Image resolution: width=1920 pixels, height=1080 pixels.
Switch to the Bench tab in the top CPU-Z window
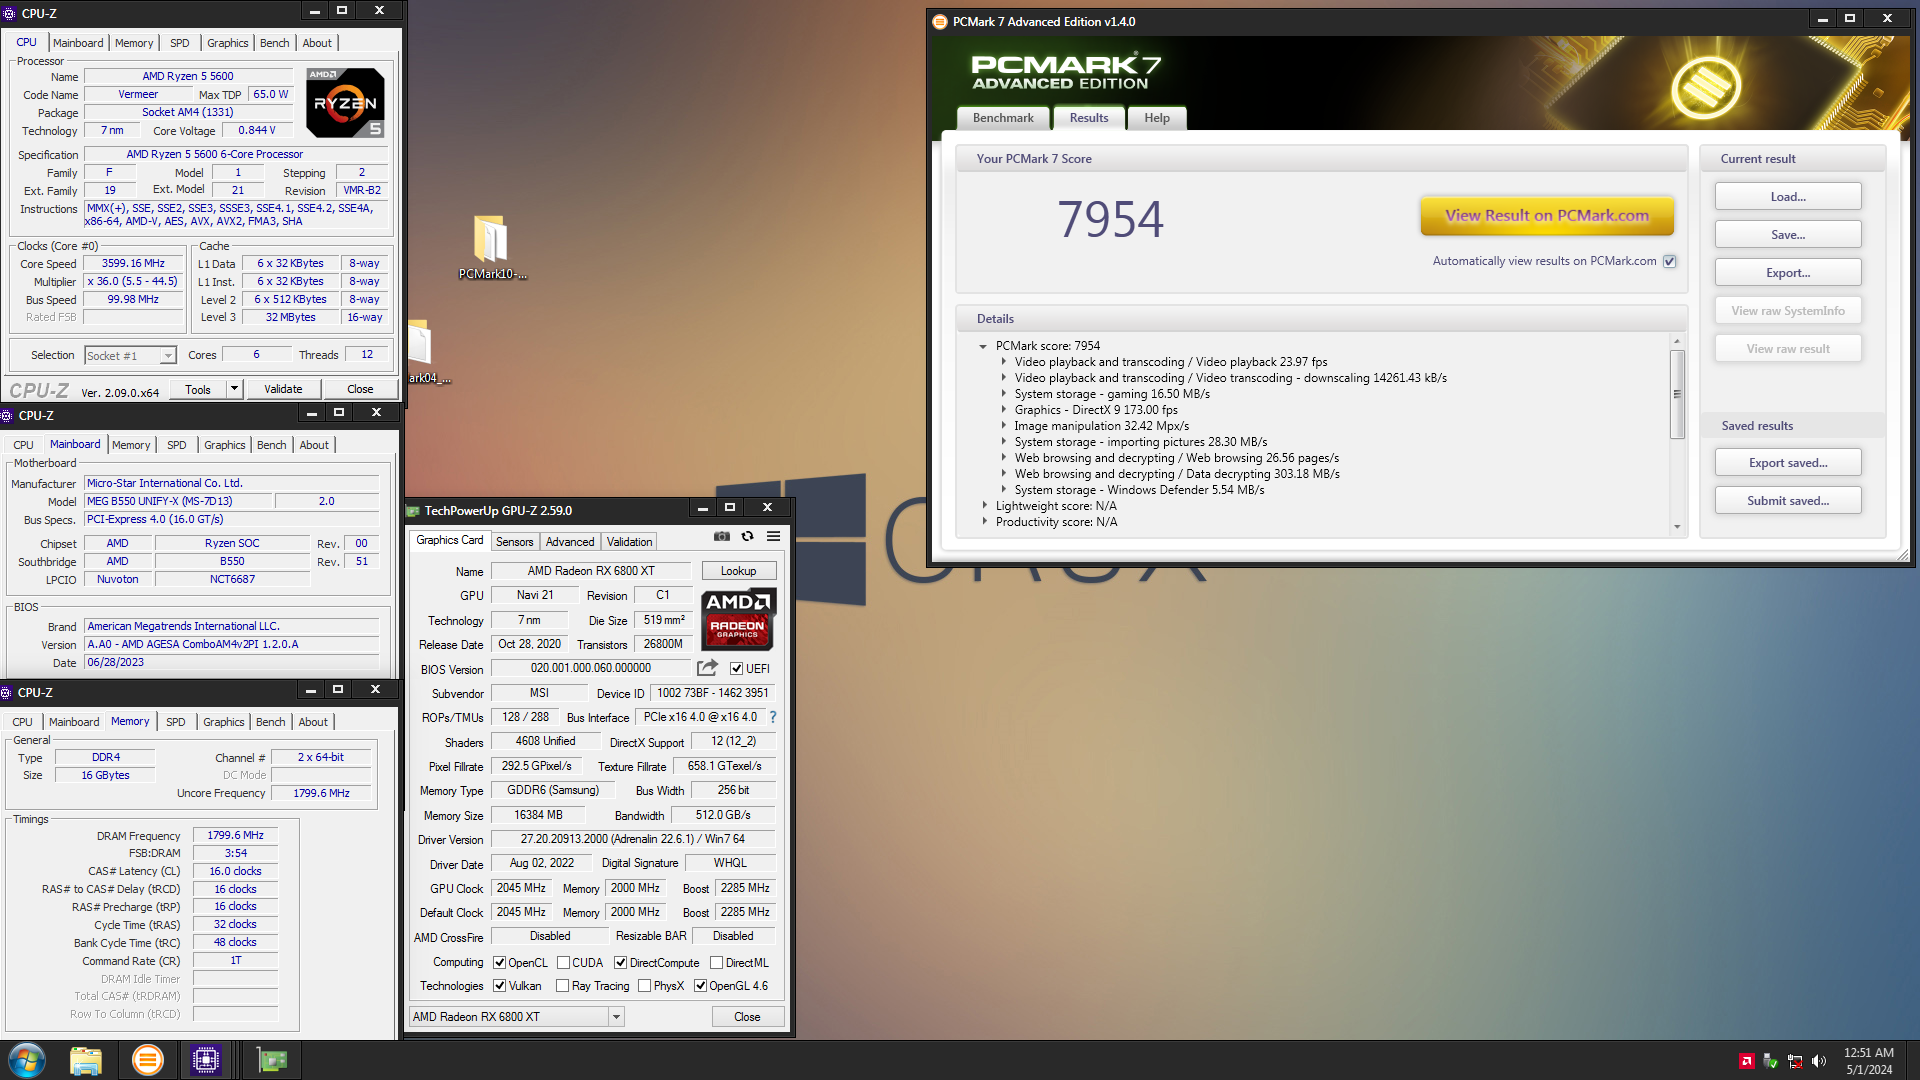coord(274,43)
